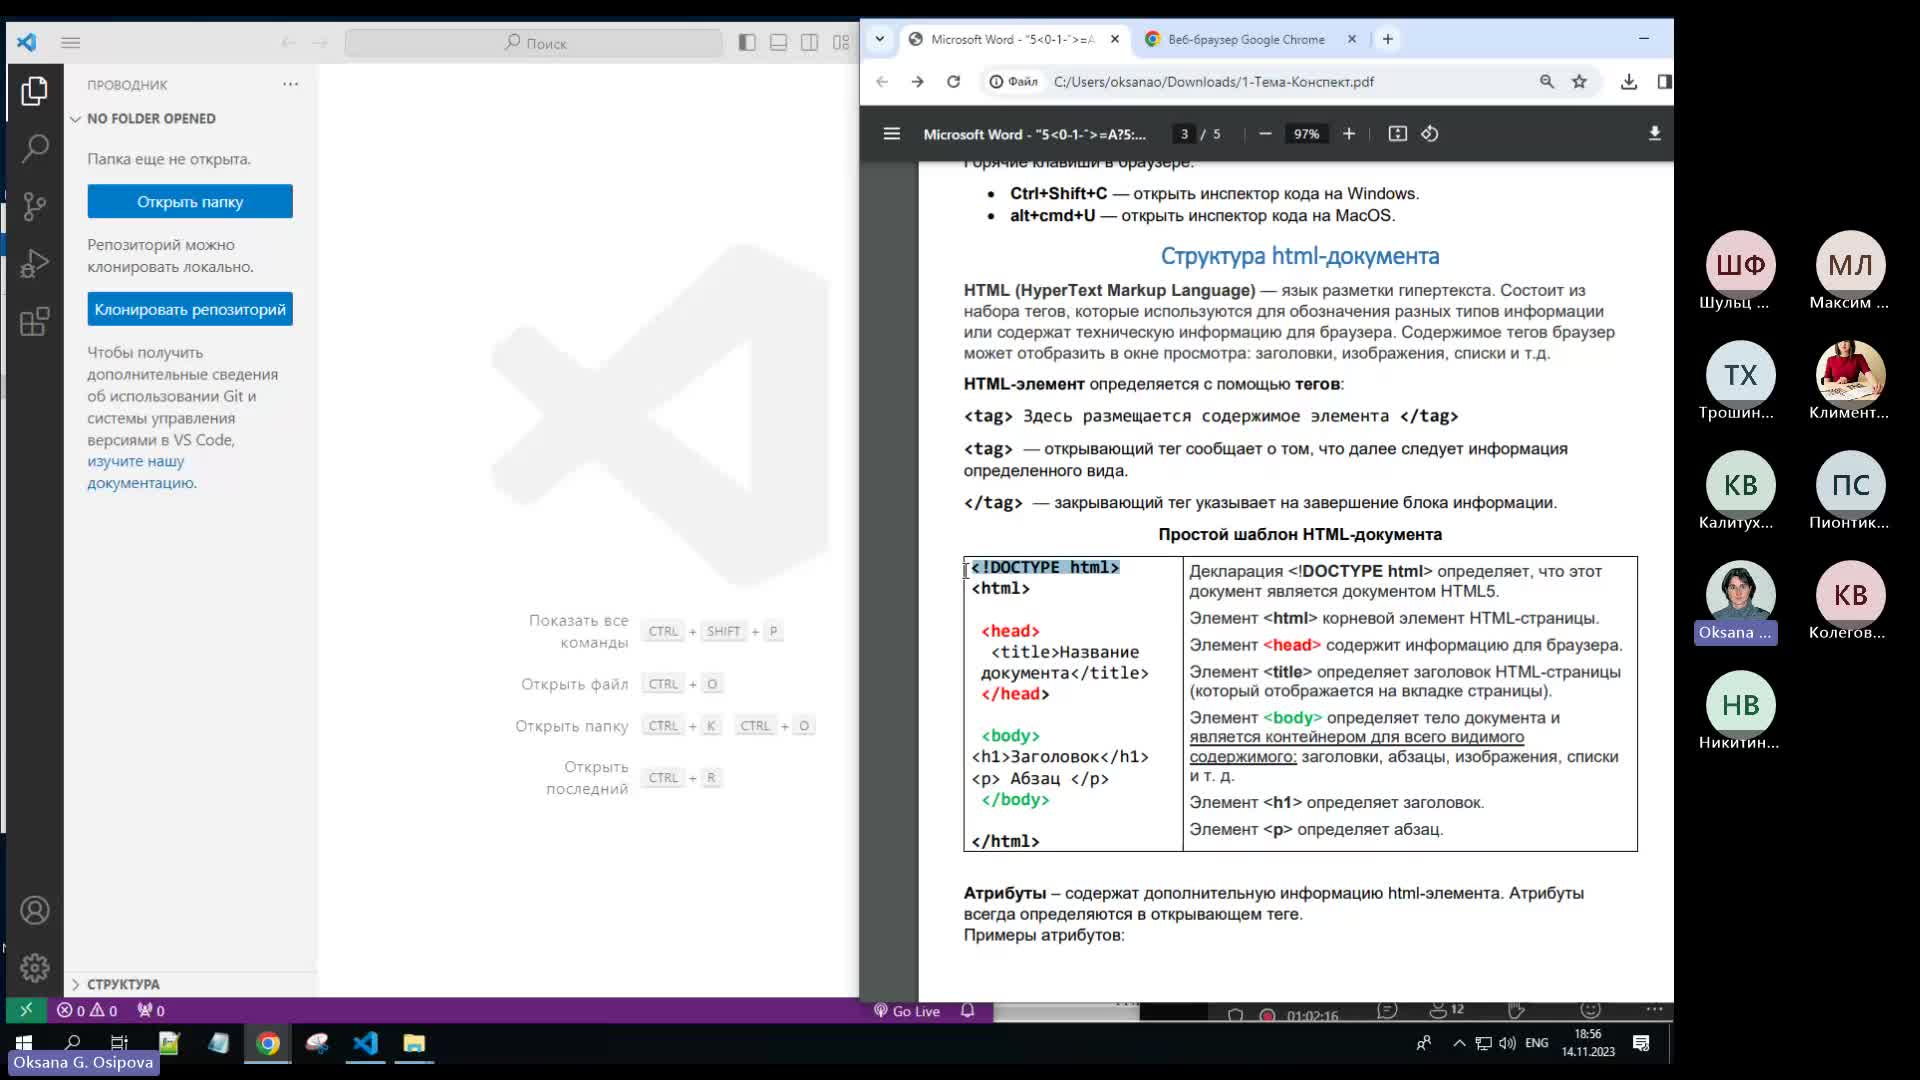Click the PDF zoom level 97% field
The height and width of the screenshot is (1080, 1920).
[x=1306, y=134]
